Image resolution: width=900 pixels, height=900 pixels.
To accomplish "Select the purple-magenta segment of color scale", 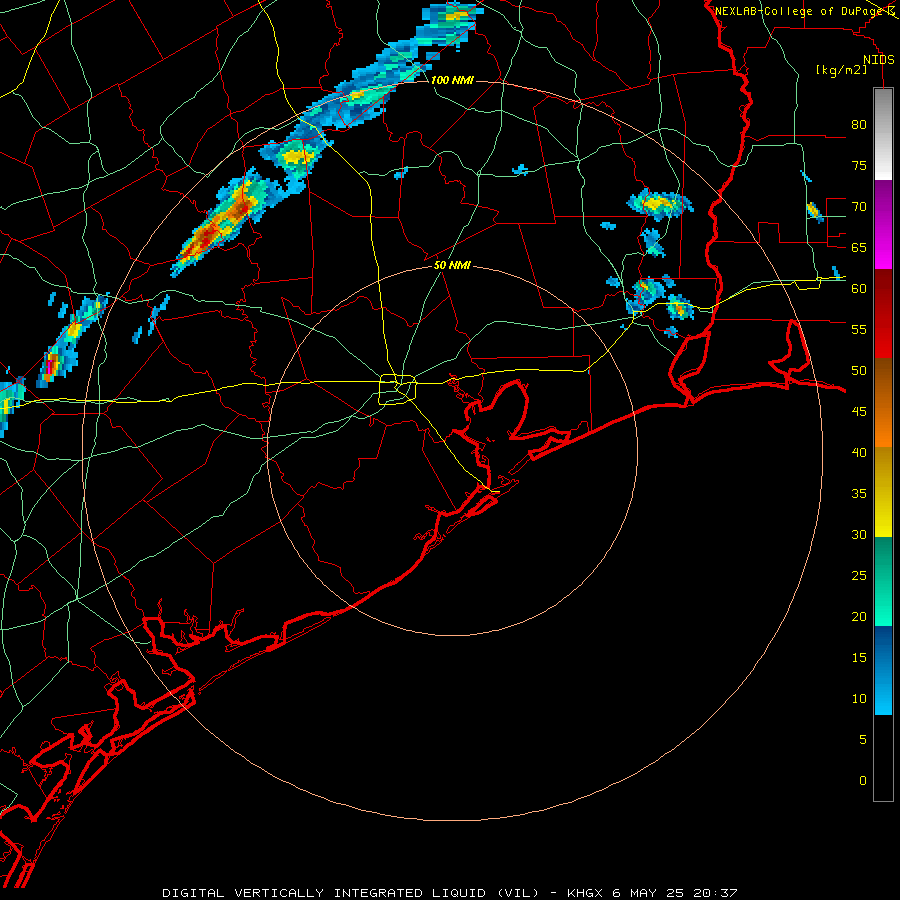I will [883, 224].
